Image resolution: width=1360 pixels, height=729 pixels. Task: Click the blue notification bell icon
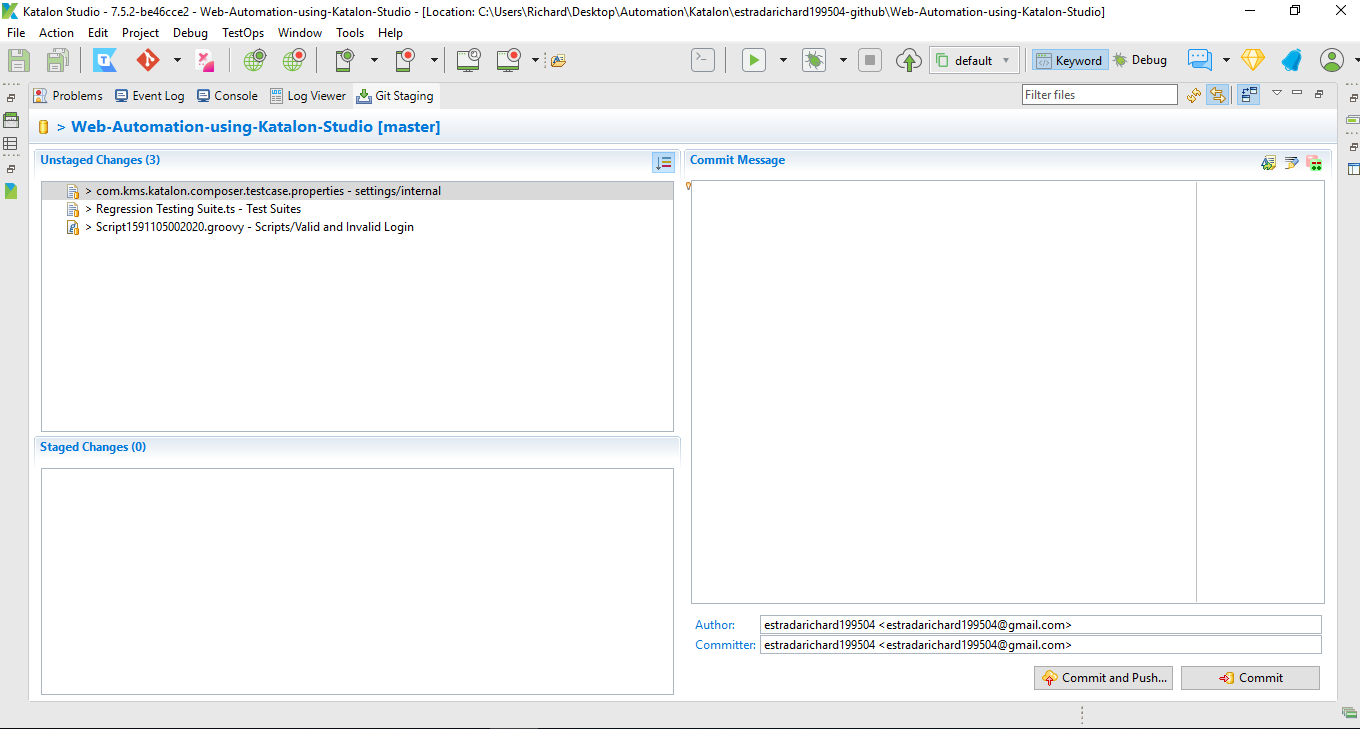[x=1292, y=60]
